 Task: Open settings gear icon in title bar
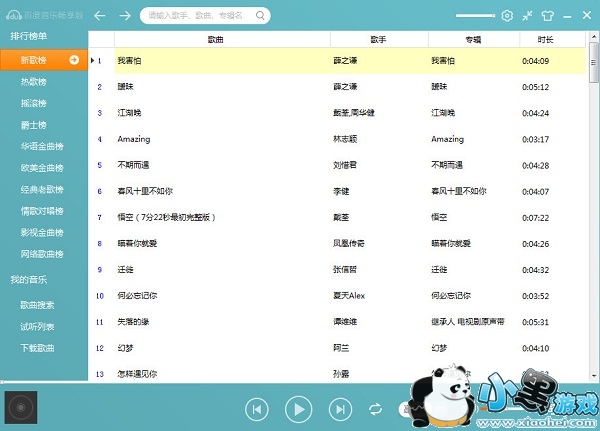tap(507, 16)
